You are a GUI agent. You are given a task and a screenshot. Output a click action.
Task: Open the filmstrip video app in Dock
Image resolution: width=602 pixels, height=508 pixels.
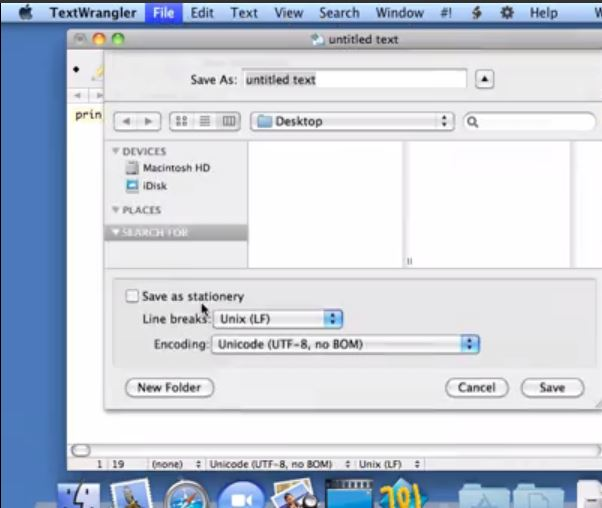click(349, 494)
